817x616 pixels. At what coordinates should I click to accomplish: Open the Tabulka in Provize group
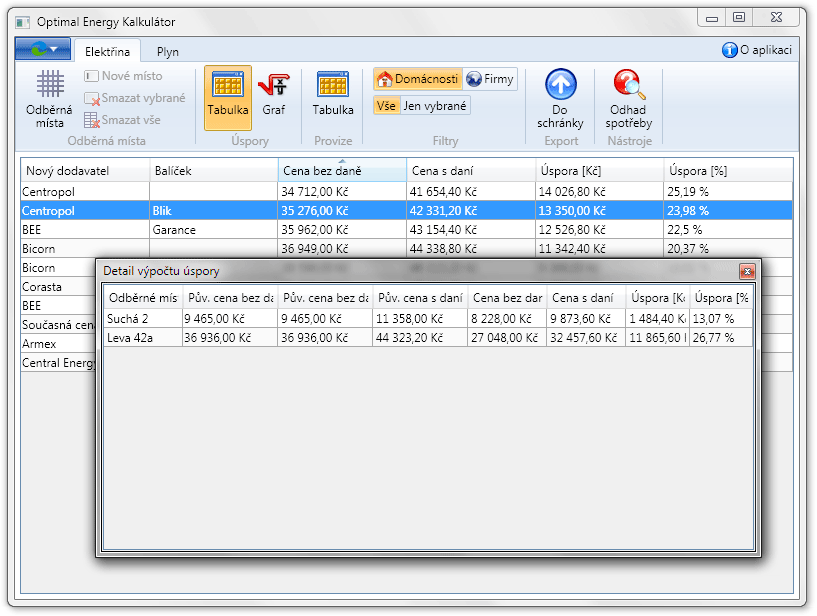click(x=332, y=97)
